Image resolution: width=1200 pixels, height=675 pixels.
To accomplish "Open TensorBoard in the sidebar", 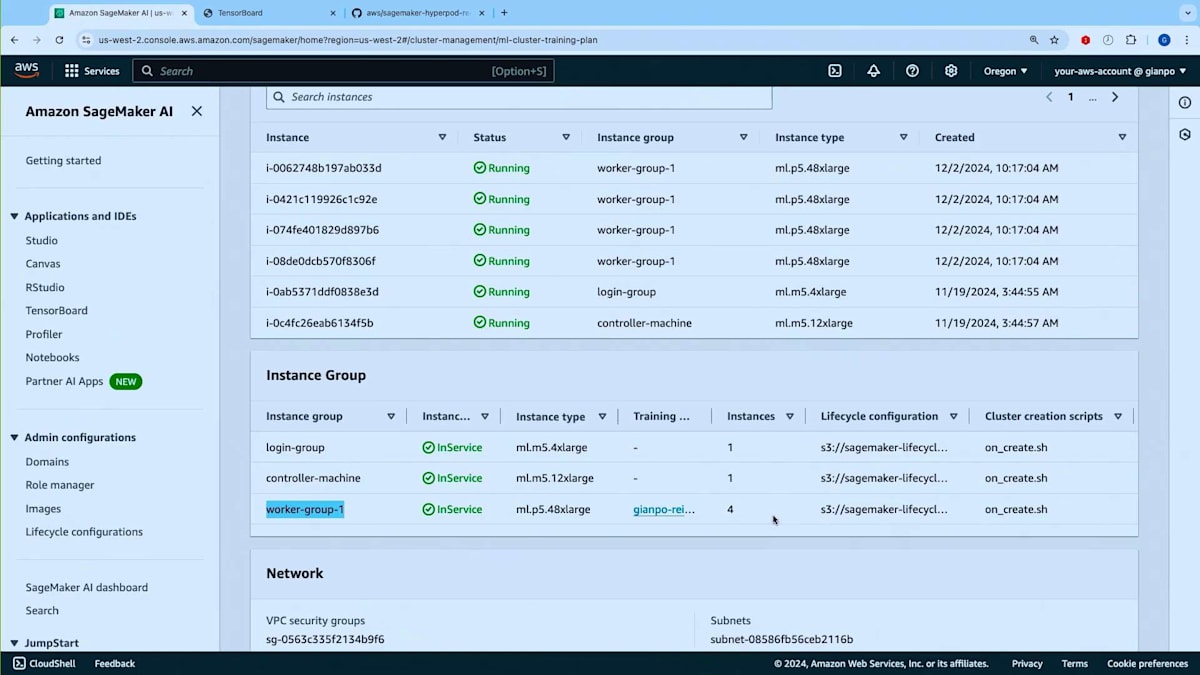I will tap(57, 310).
